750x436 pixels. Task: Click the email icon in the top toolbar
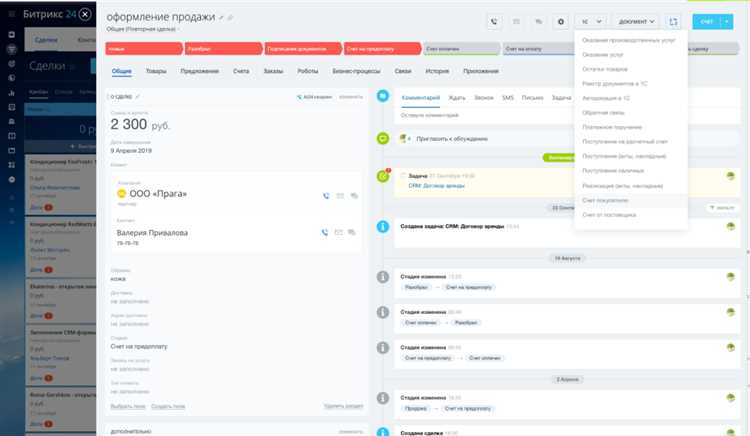[x=517, y=22]
